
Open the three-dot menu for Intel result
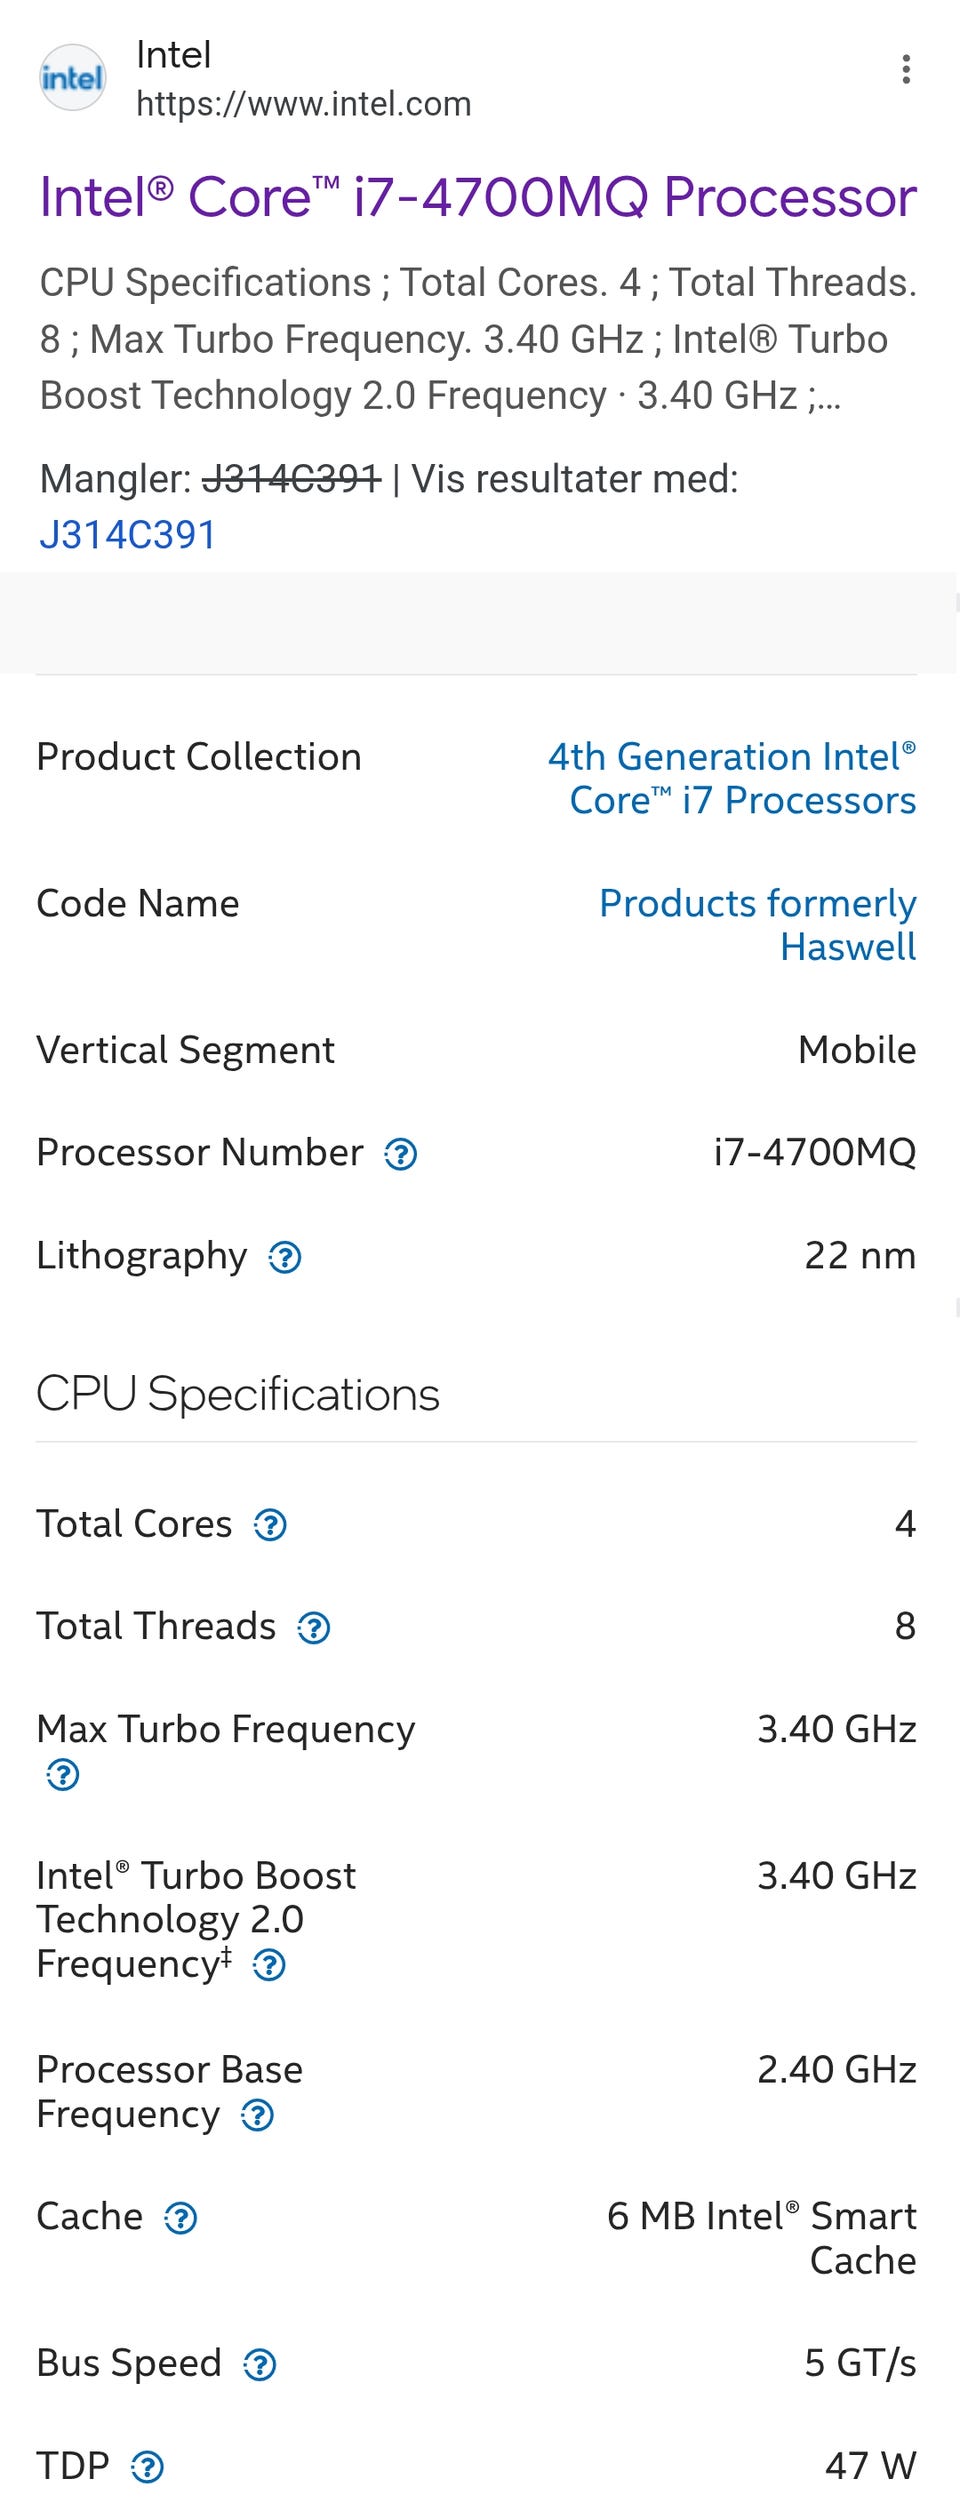[905, 69]
